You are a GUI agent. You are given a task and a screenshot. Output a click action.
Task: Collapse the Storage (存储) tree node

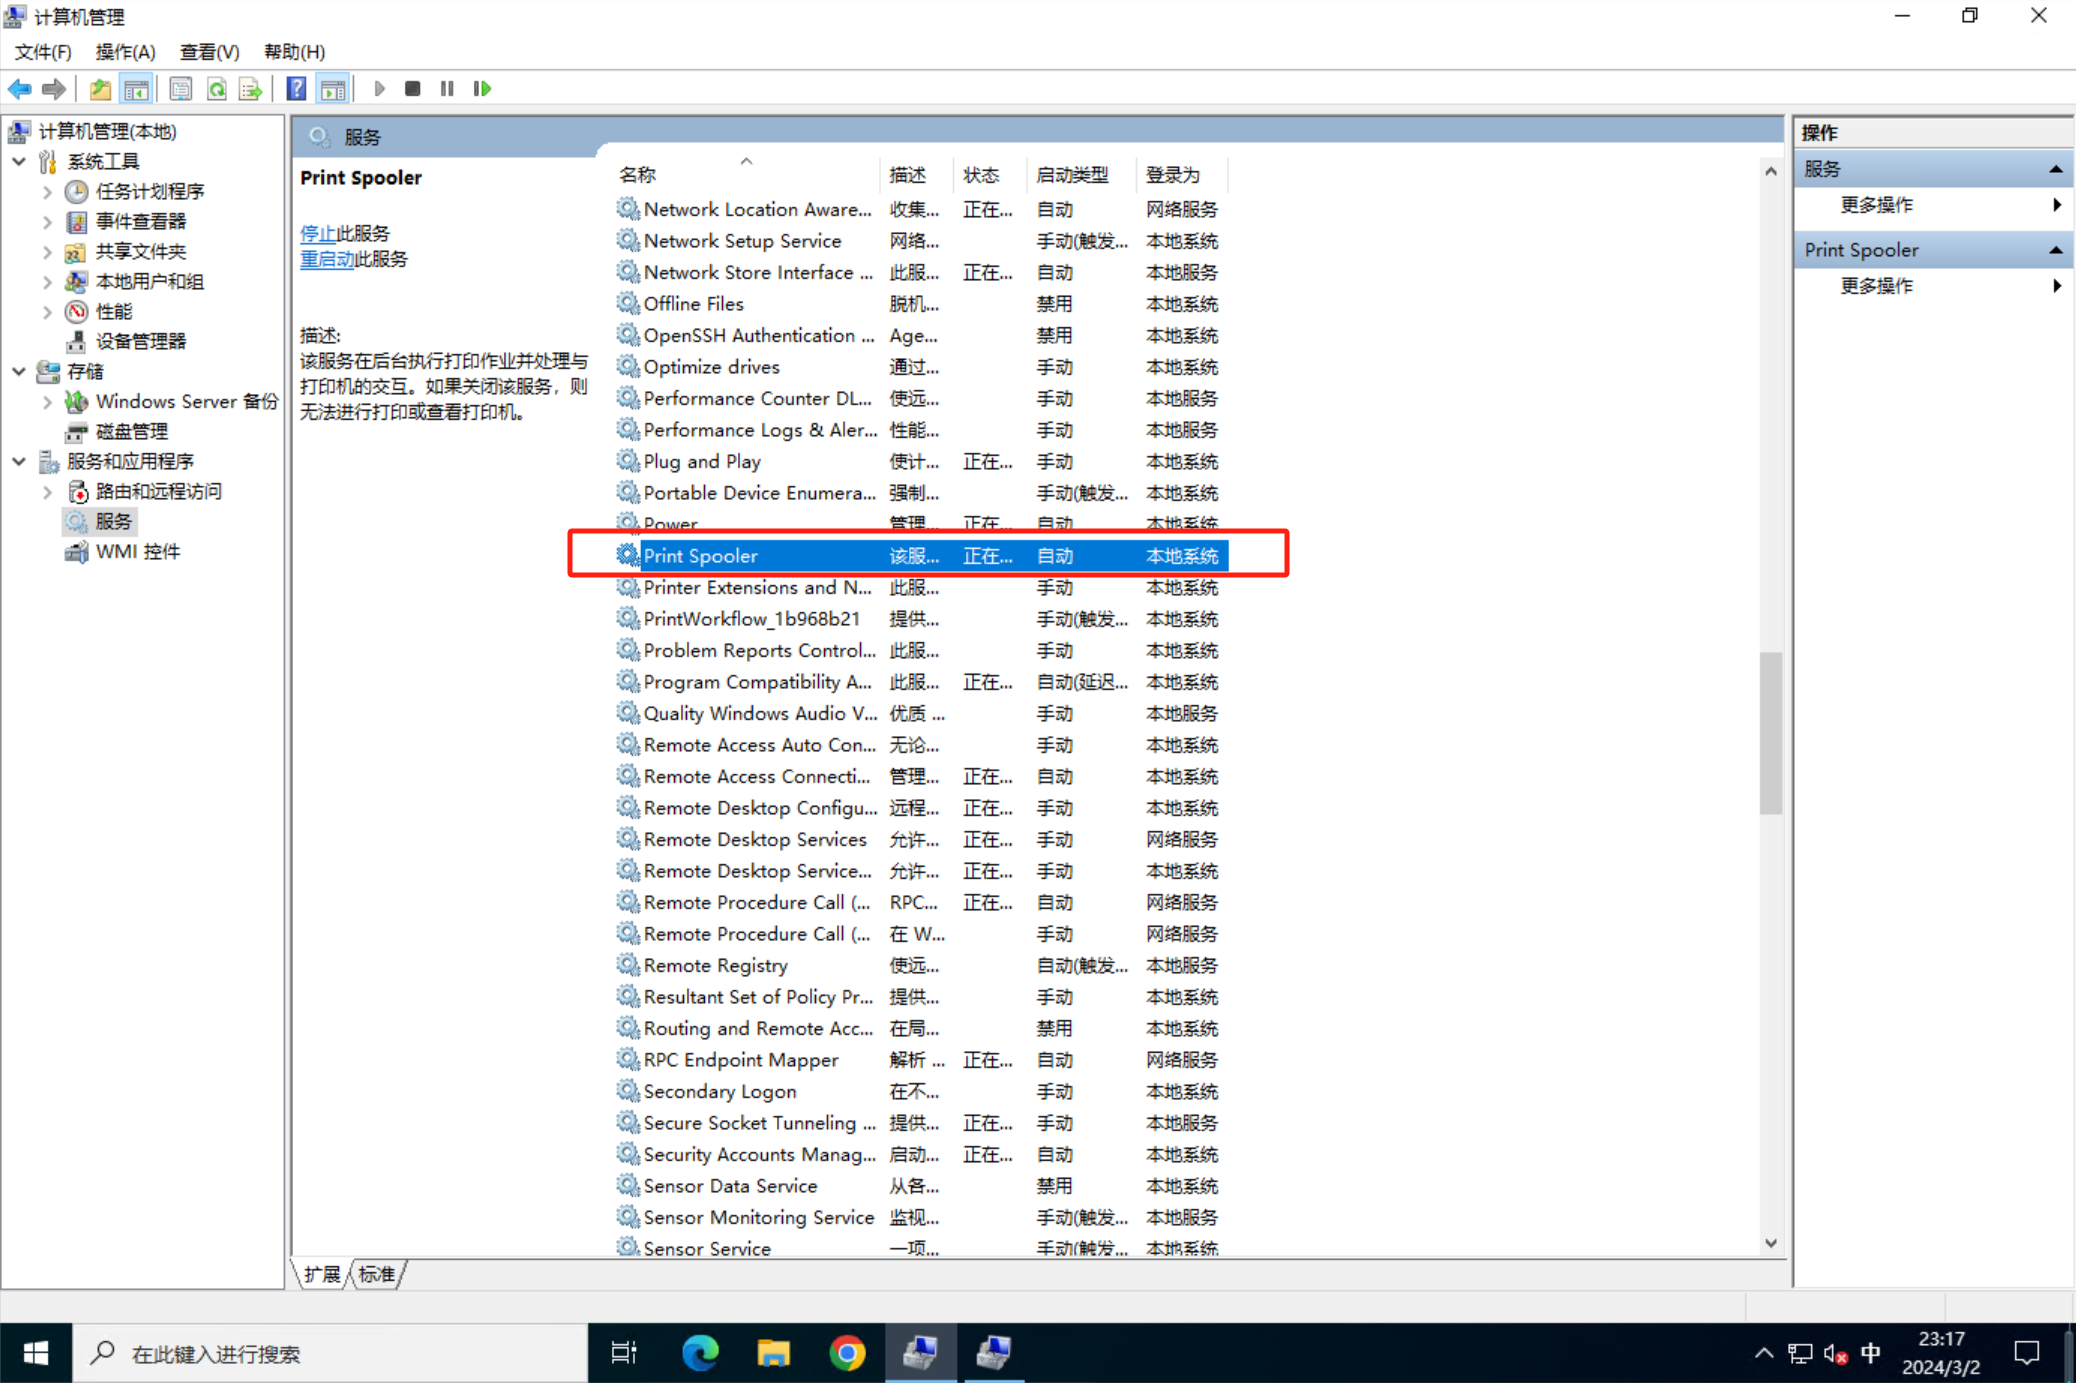[19, 371]
